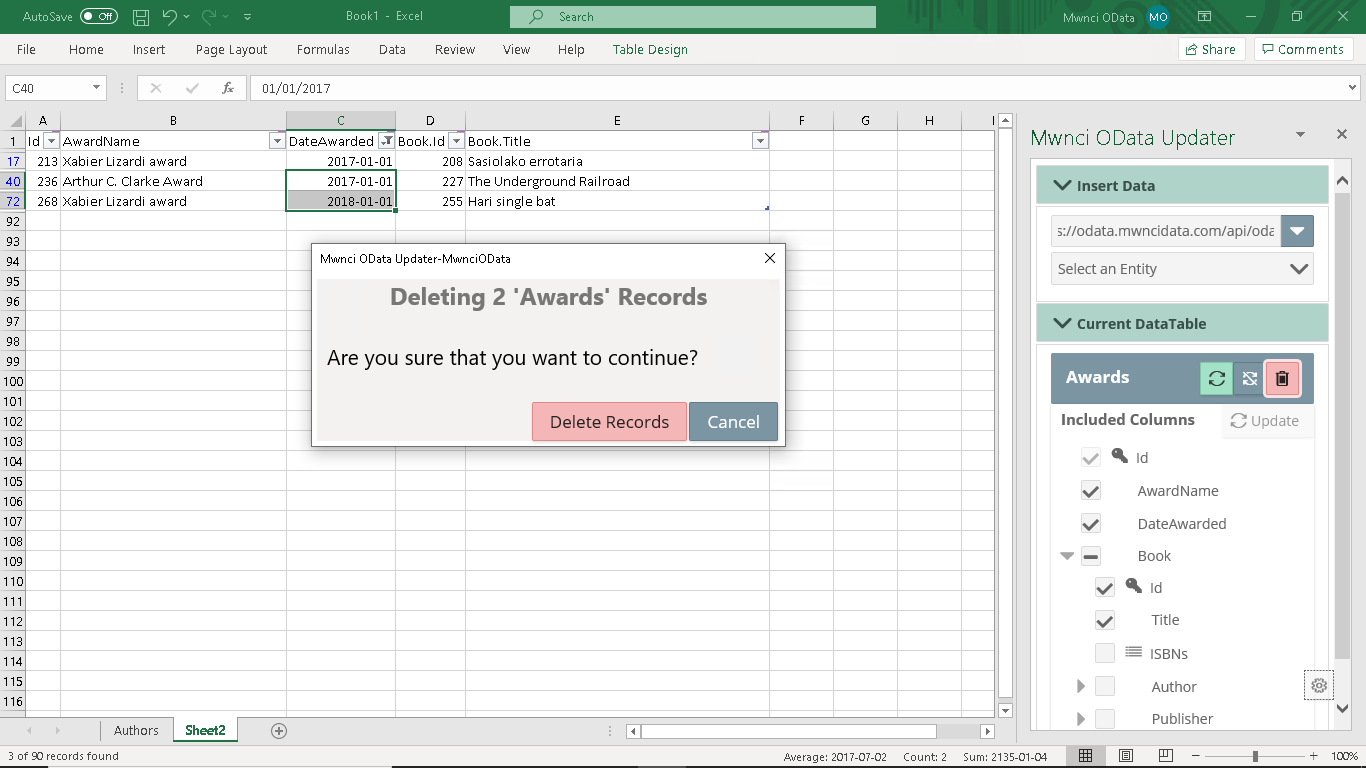Open the Name Box dropdown arrow
1366x768 pixels.
coord(97,88)
